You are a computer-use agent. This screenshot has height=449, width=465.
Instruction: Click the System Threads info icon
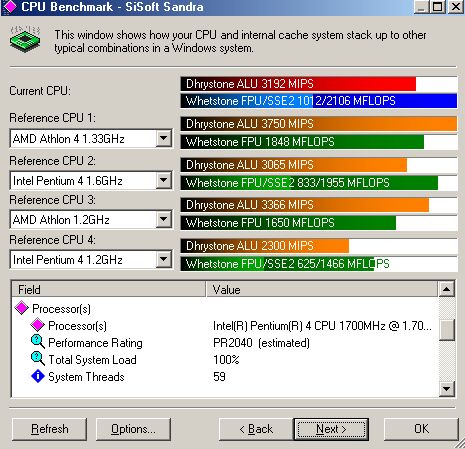(x=38, y=376)
